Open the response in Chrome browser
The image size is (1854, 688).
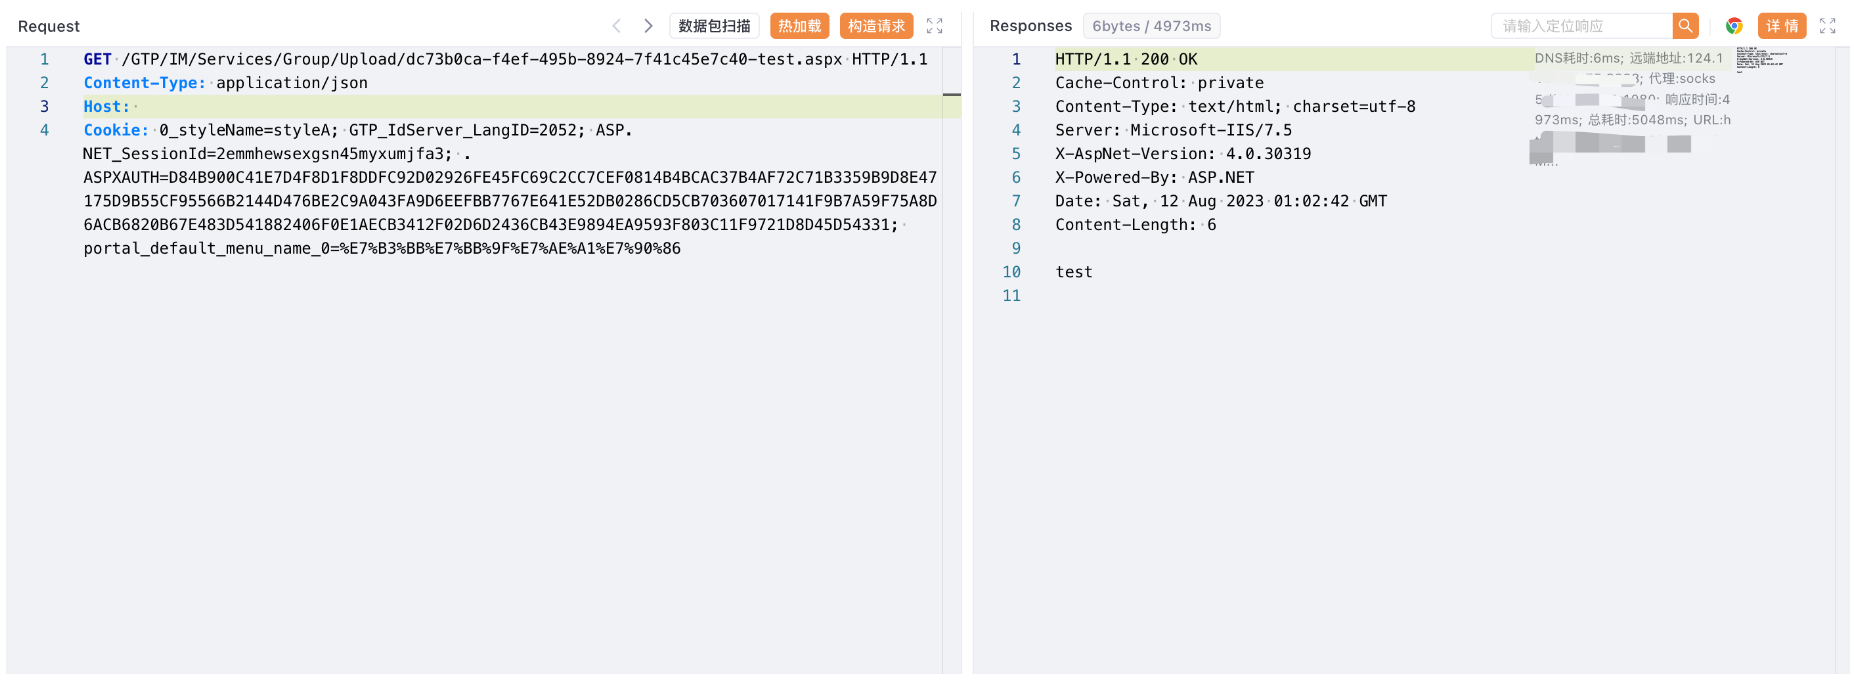(1734, 26)
